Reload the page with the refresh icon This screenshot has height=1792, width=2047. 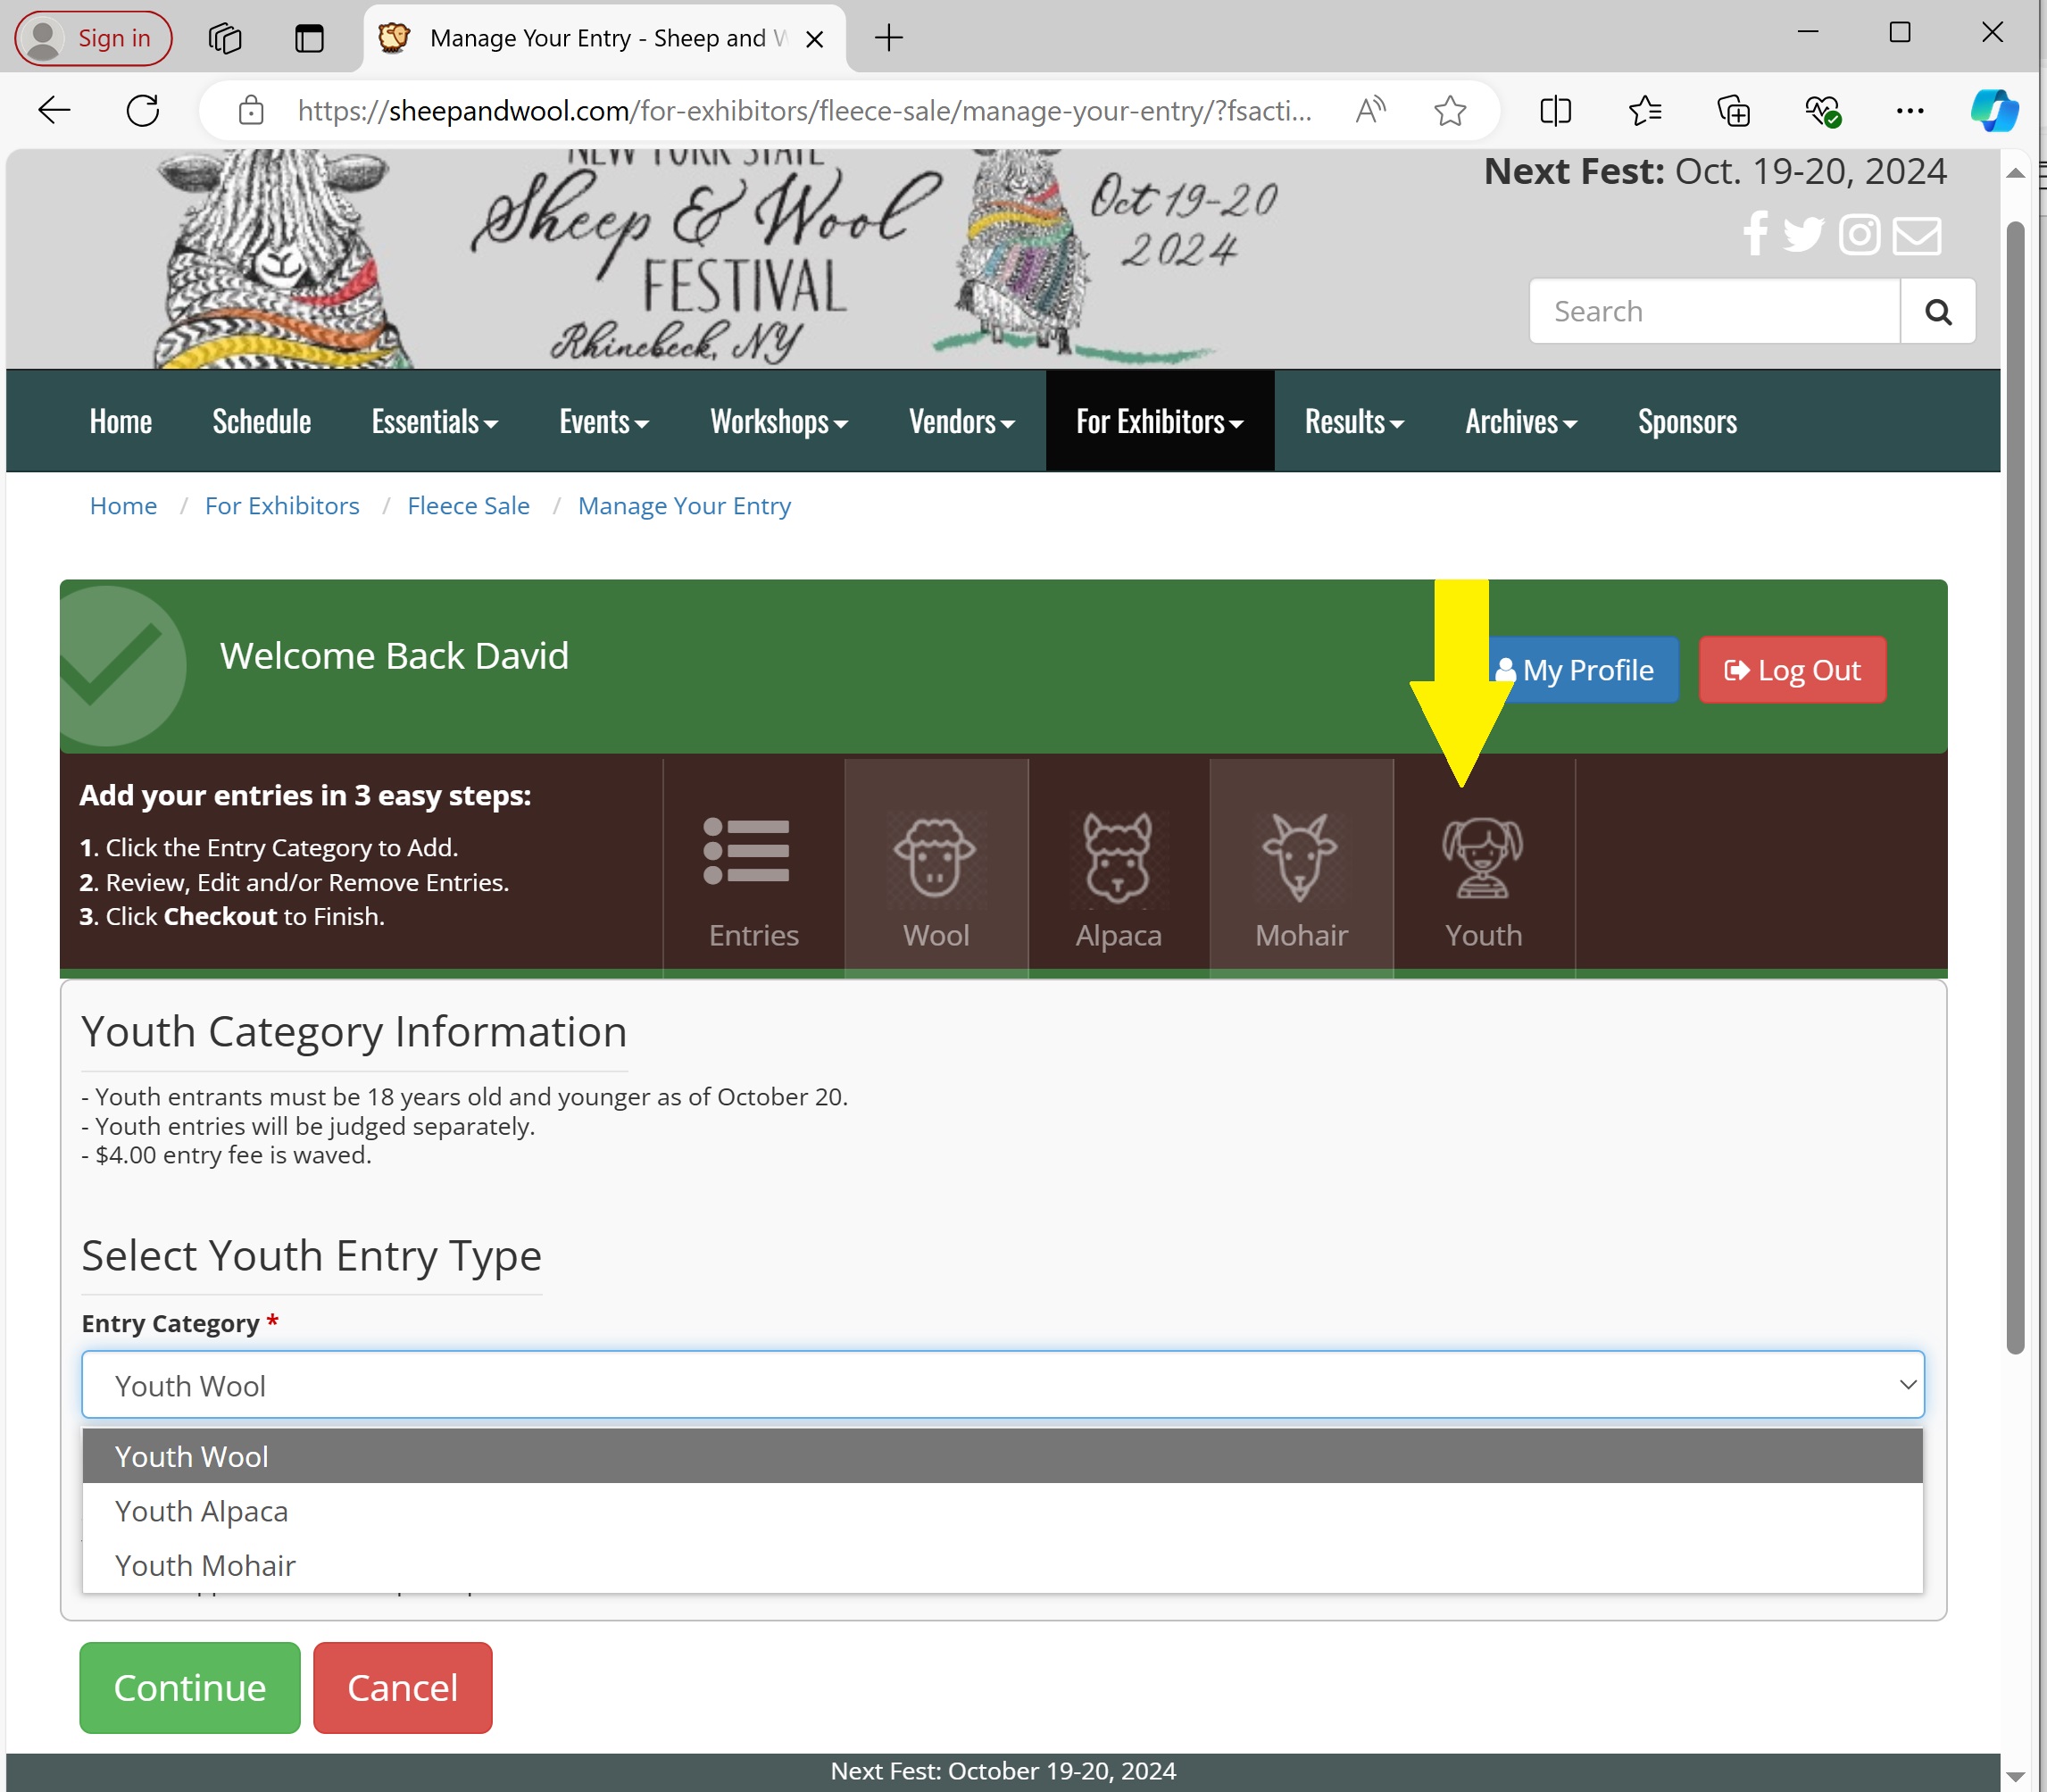tap(143, 110)
